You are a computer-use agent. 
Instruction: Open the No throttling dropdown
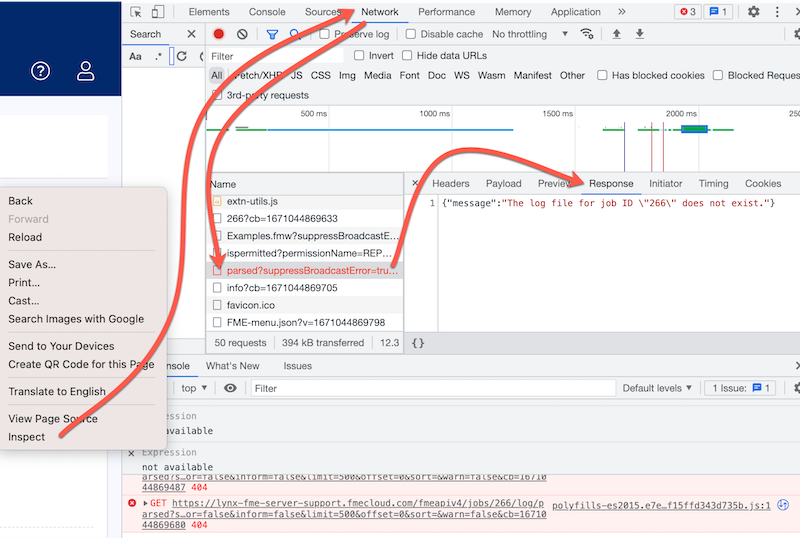point(530,34)
